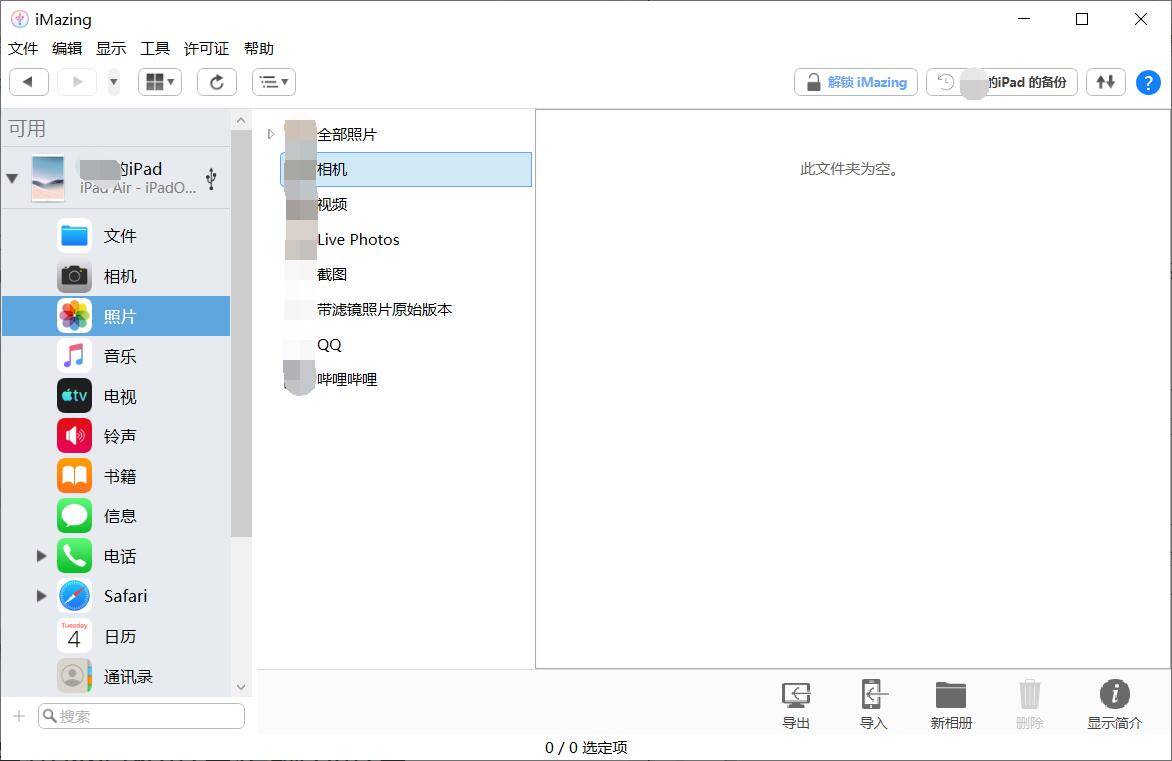Expand the 全部照片 album tree

(270, 134)
